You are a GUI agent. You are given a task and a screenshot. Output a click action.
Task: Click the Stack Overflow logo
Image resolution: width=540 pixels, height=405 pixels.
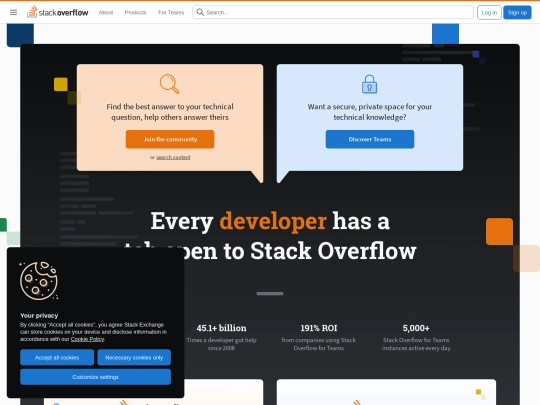click(x=58, y=12)
